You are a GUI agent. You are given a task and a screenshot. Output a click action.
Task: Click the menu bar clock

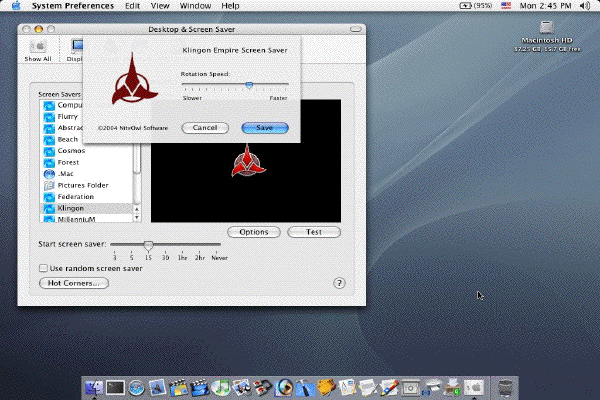coord(545,6)
